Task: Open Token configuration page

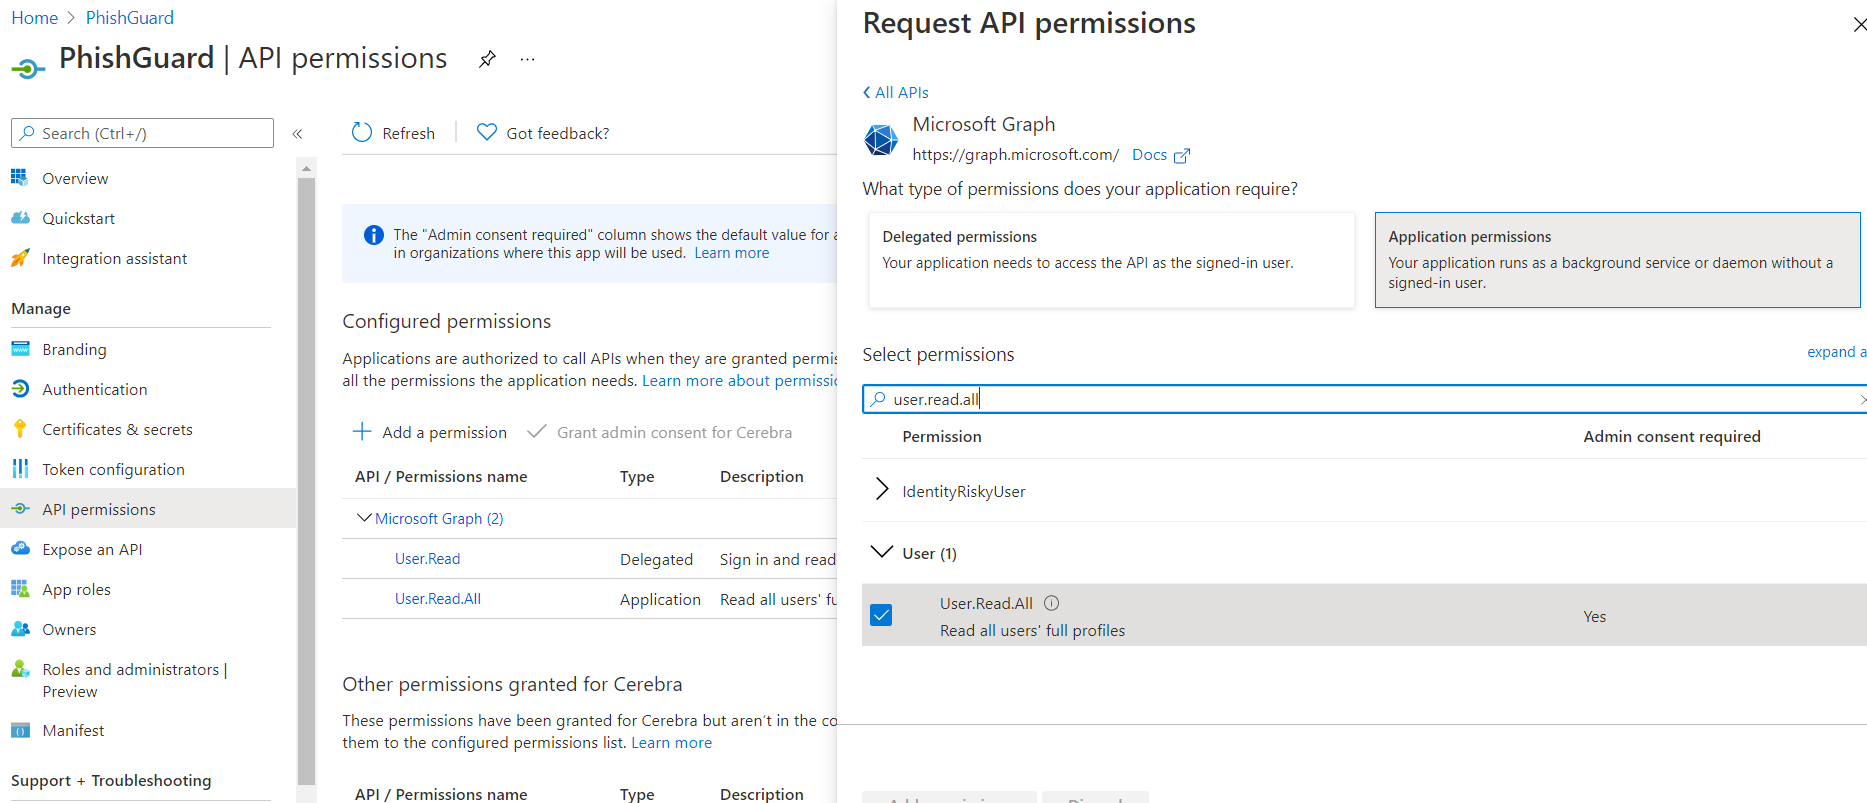Action: pos(113,469)
